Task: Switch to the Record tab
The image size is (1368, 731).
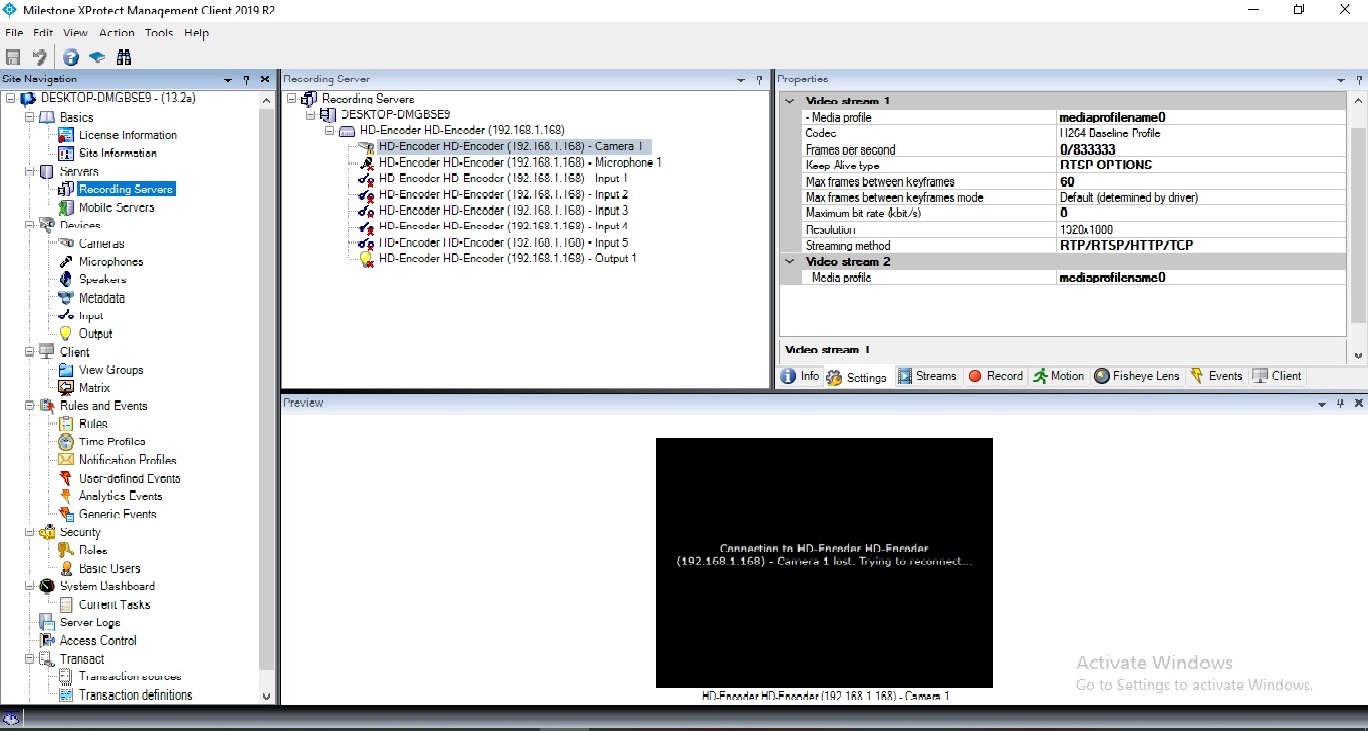Action: pyautogui.click(x=995, y=376)
